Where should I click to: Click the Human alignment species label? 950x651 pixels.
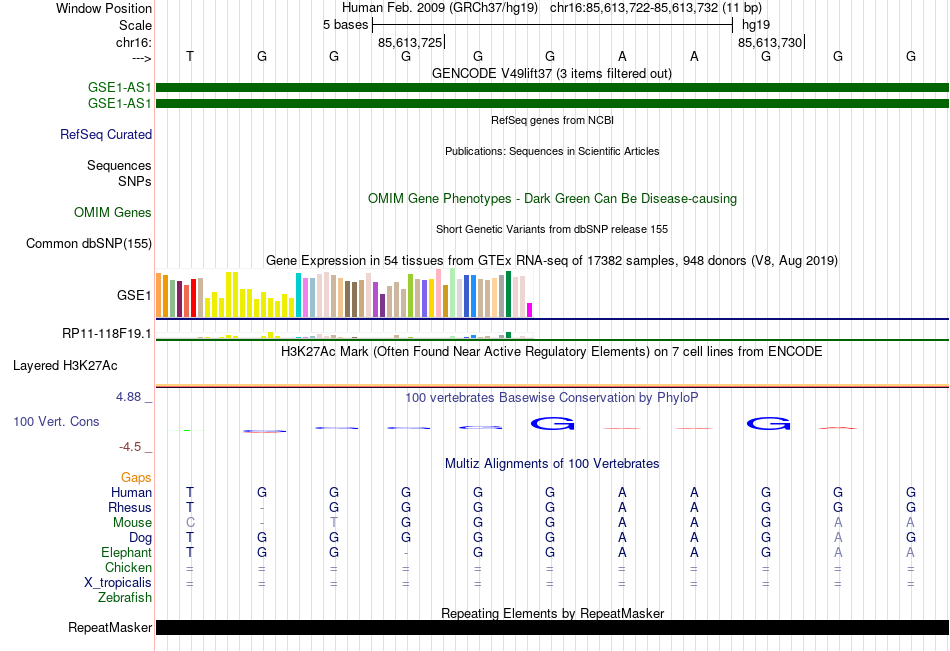tap(131, 492)
